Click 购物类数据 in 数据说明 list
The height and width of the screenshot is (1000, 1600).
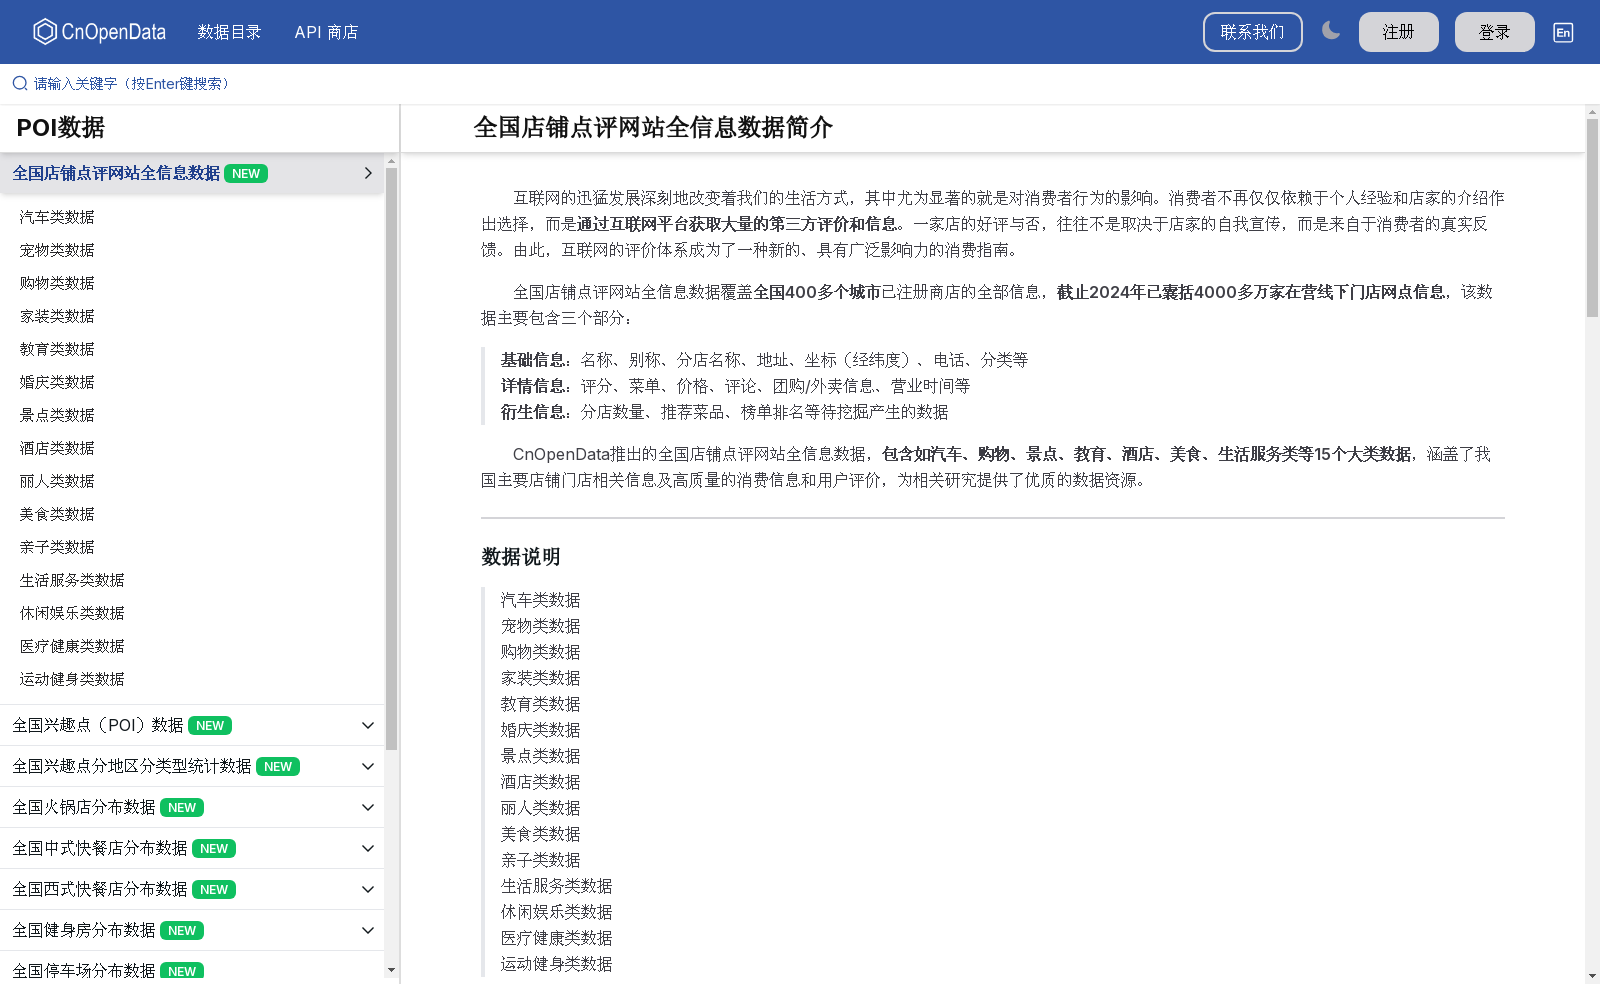pyautogui.click(x=540, y=652)
